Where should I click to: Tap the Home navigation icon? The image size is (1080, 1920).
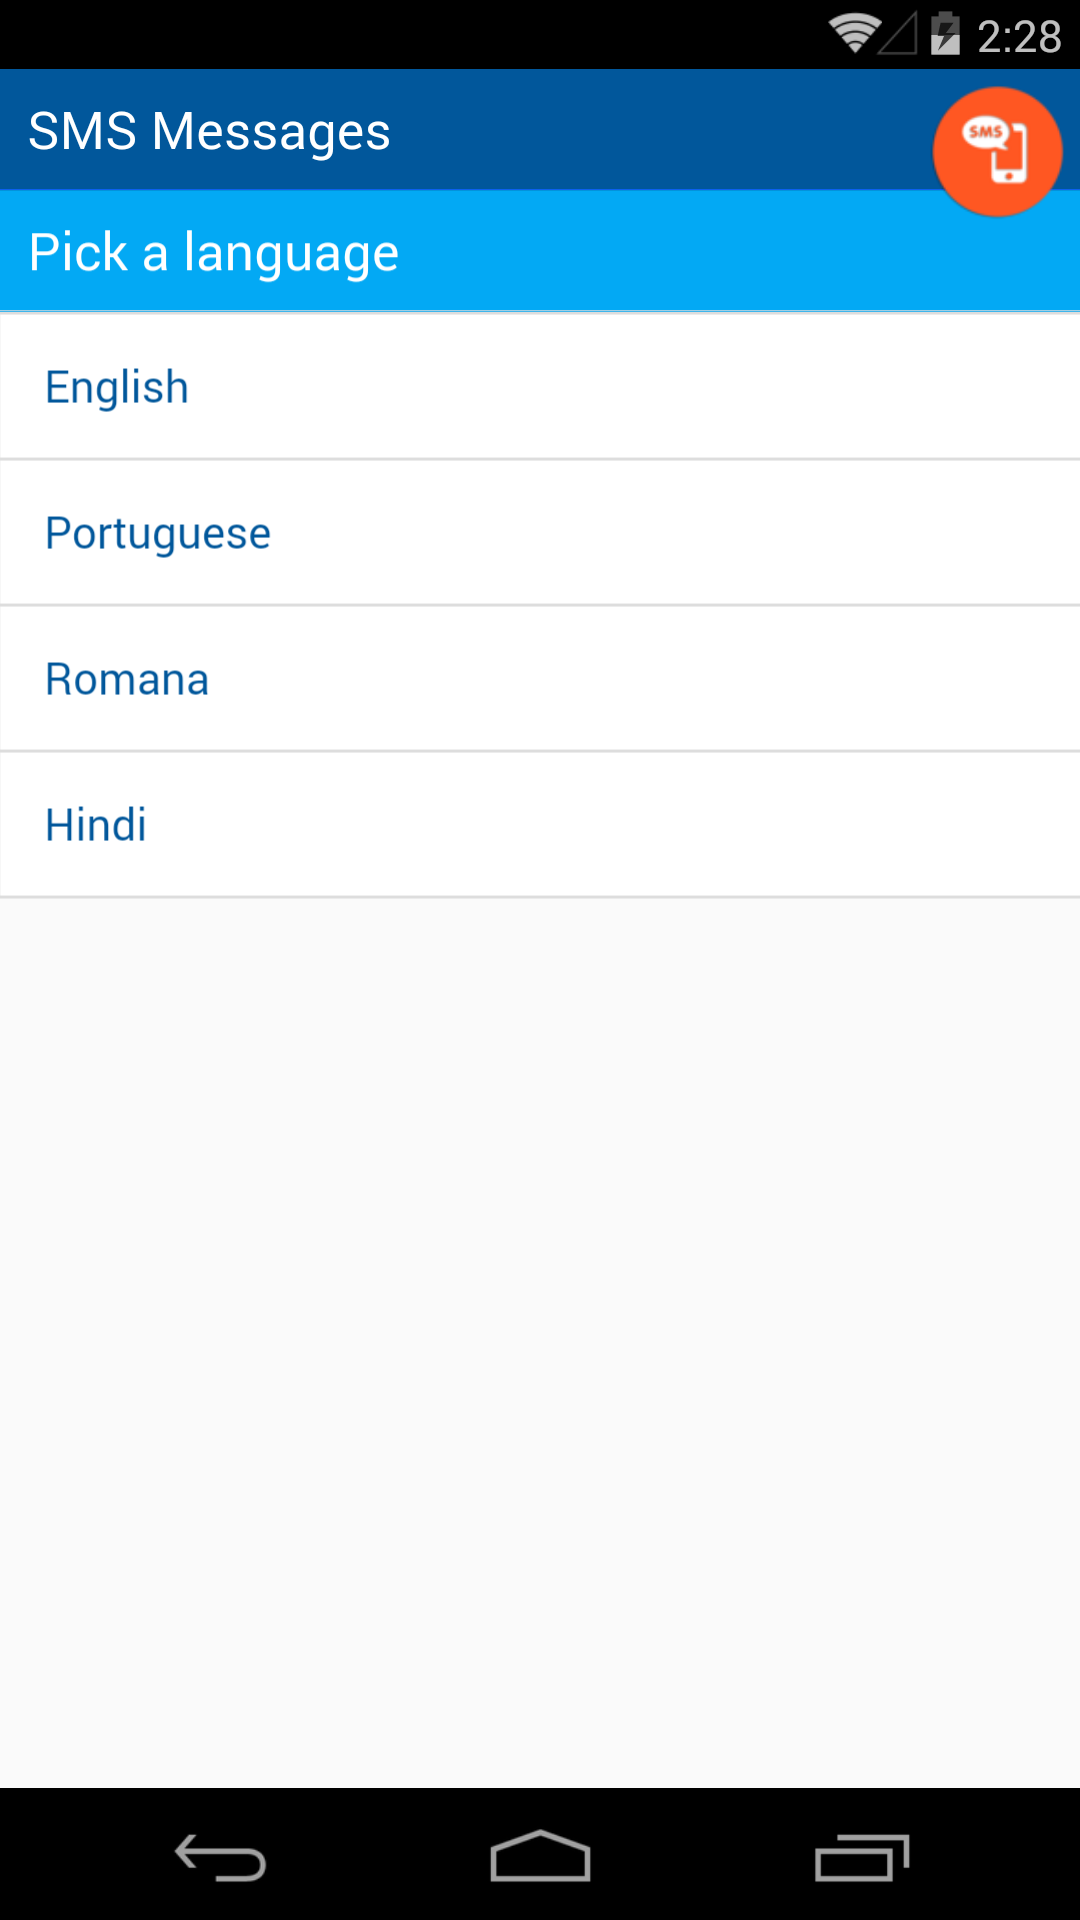tap(540, 1857)
